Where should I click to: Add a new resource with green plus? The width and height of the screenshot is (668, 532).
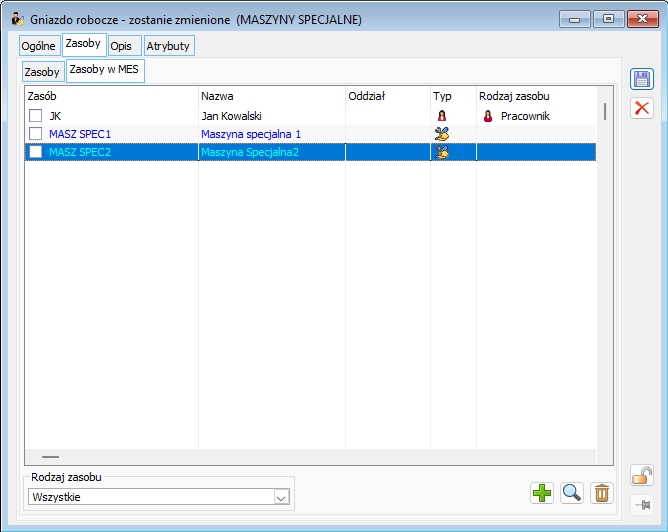[542, 493]
